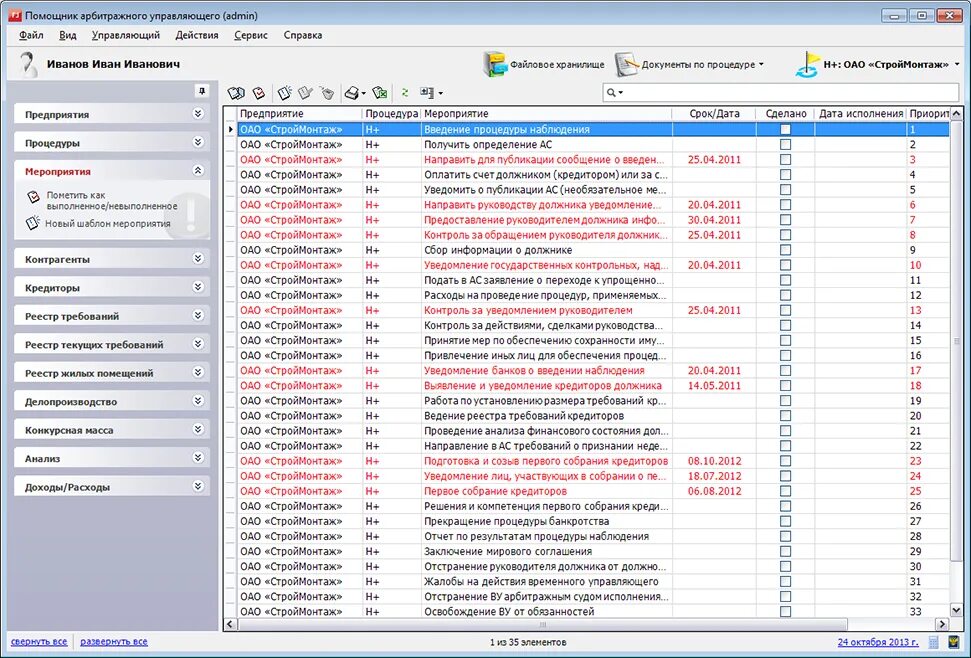Click the calculator icon in status bar
The width and height of the screenshot is (971, 658).
click(933, 642)
